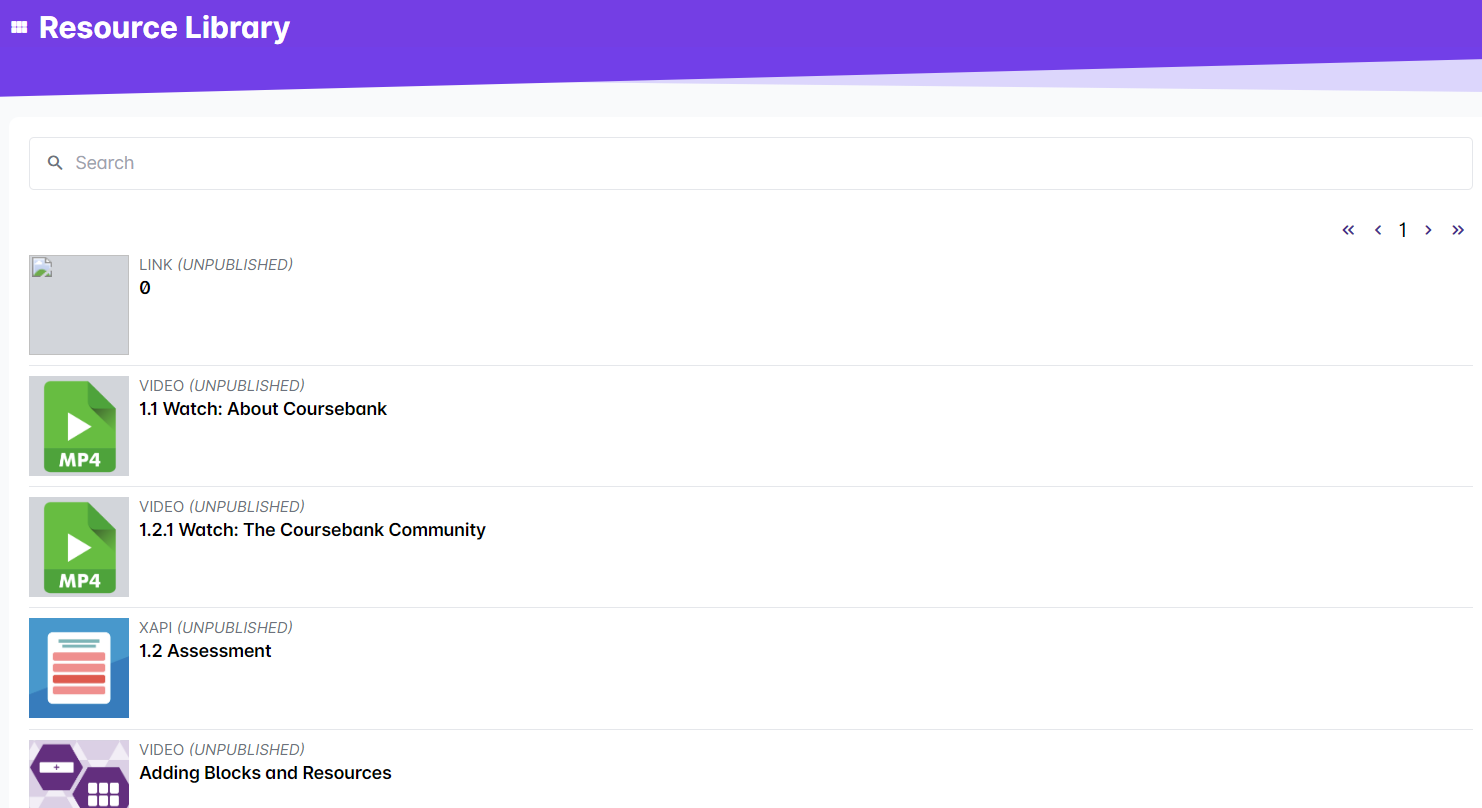The width and height of the screenshot is (1482, 808).
Task: Open the 1.2 Assessment xAPI thumbnail
Action: pyautogui.click(x=79, y=668)
